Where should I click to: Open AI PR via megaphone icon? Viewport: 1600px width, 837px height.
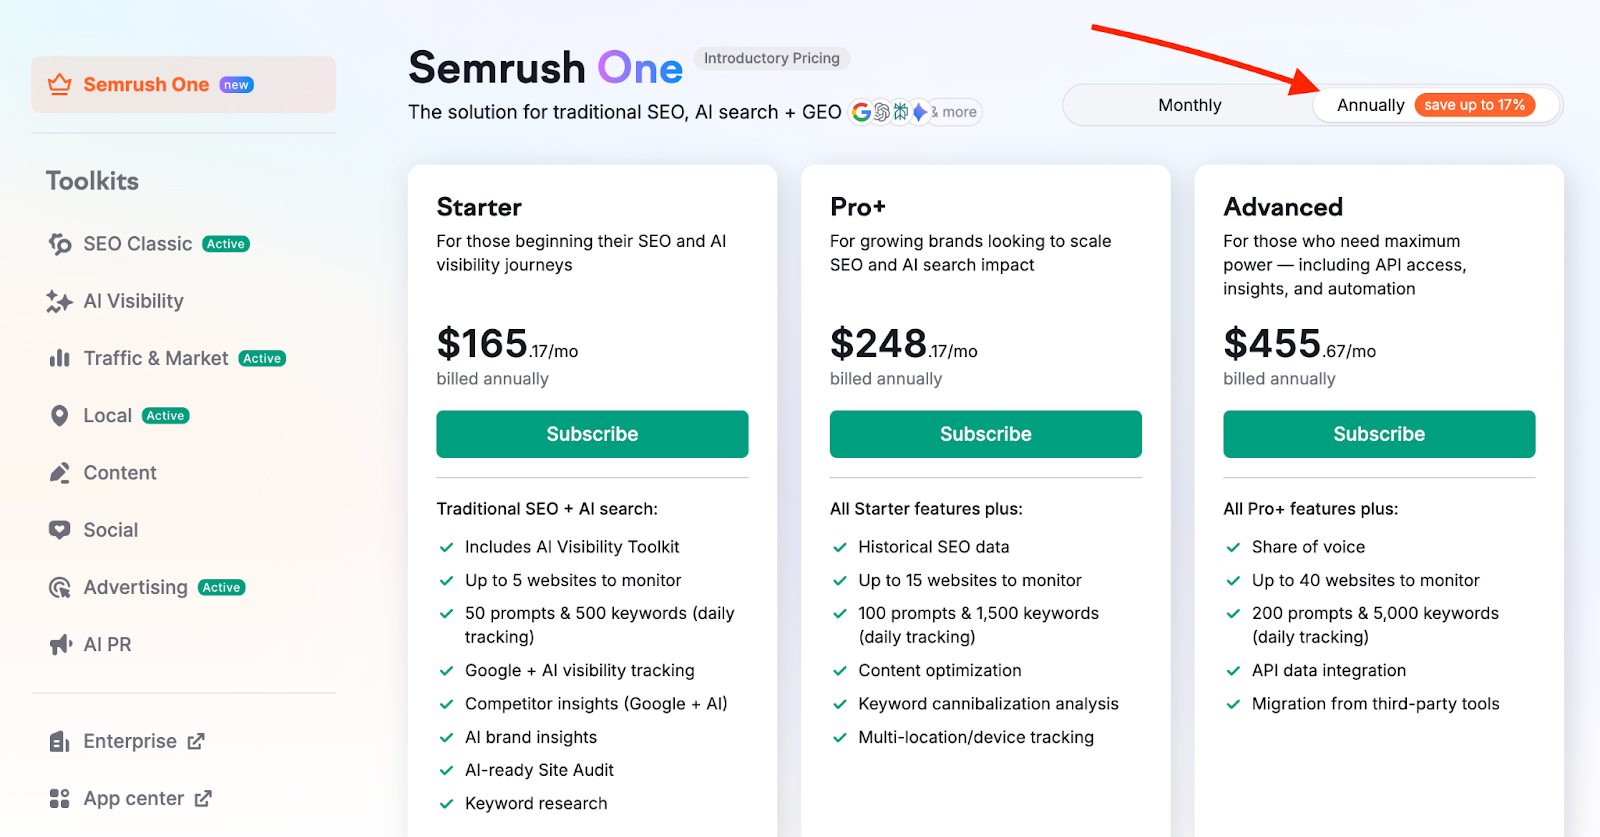60,644
